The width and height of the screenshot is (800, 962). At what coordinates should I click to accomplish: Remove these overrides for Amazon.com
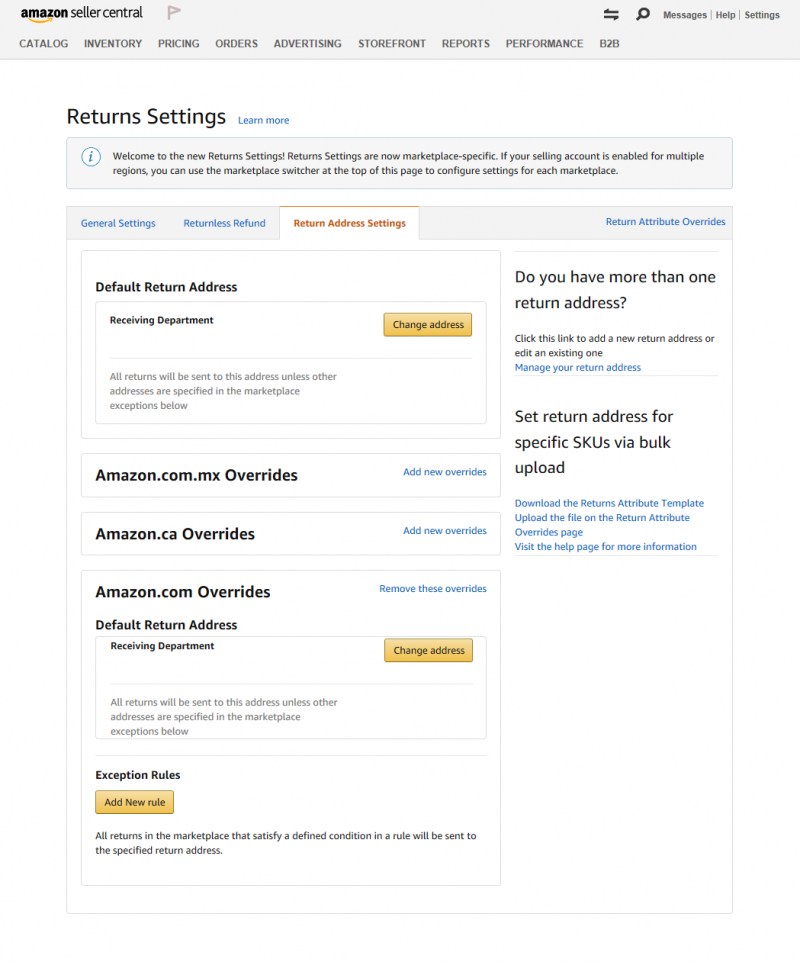(x=433, y=588)
